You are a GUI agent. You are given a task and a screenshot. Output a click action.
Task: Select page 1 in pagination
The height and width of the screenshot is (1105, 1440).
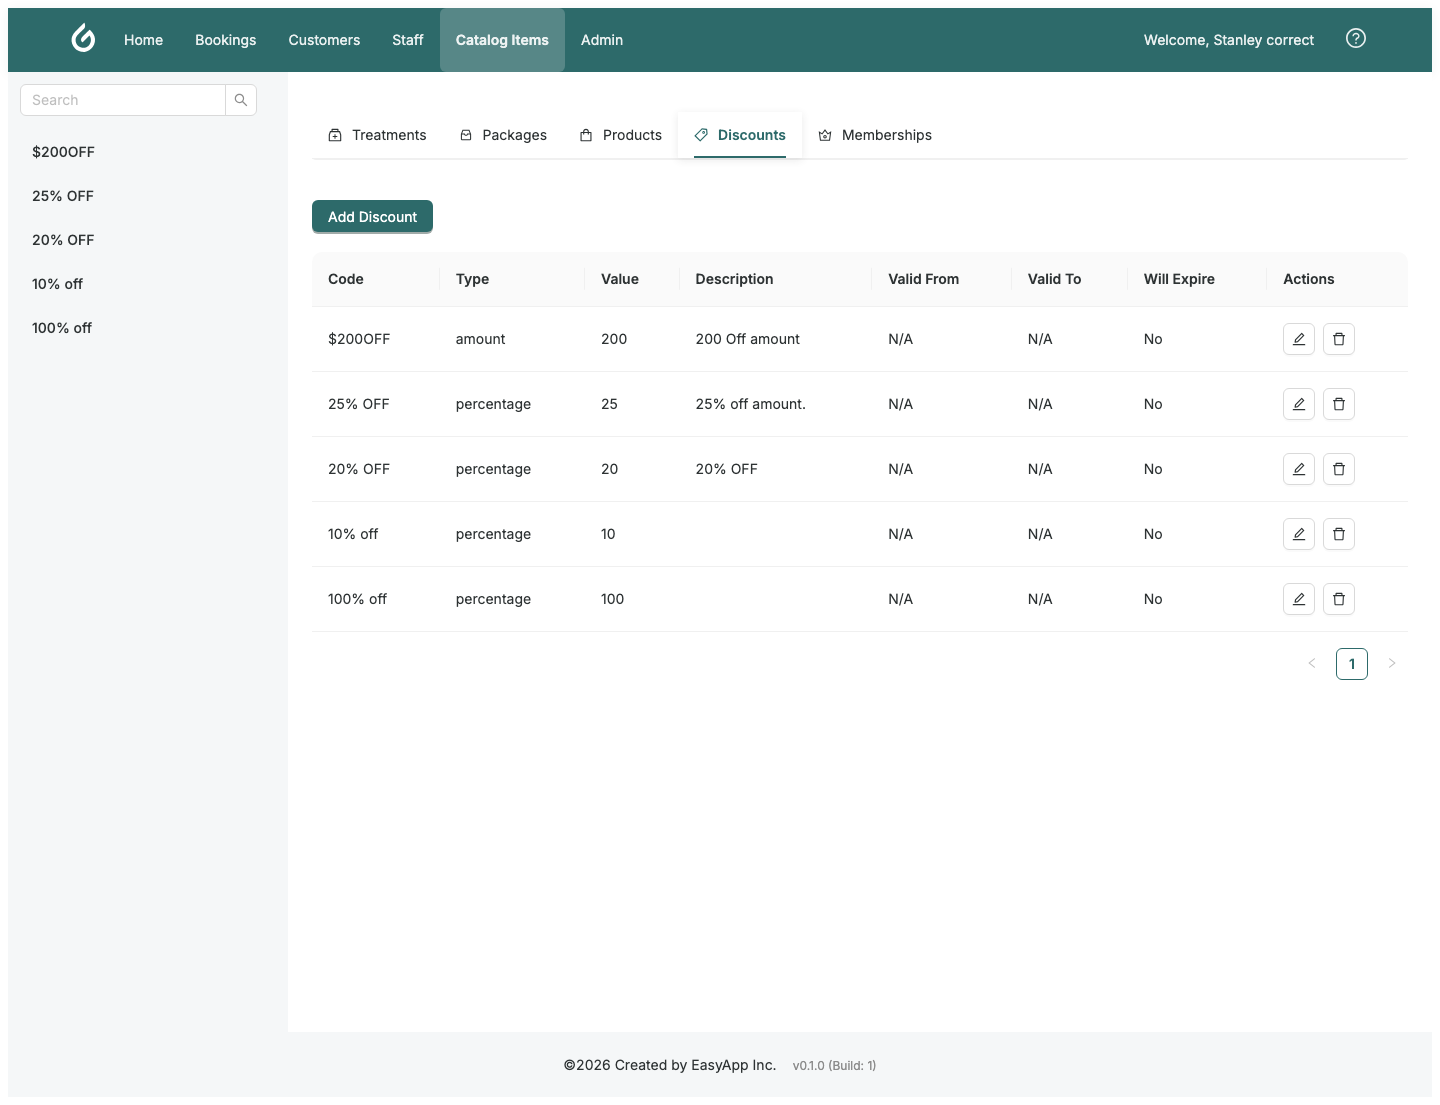click(1352, 664)
